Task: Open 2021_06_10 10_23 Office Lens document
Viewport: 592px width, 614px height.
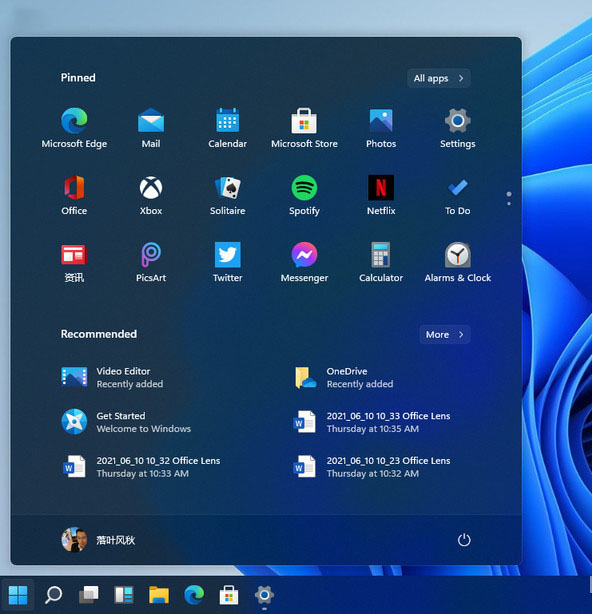Action: pos(372,467)
